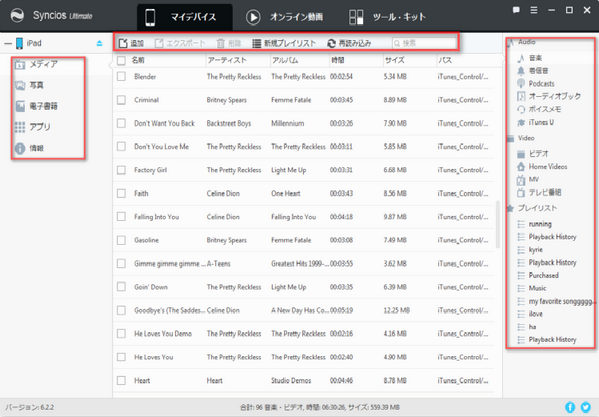599x417 pixels.
Task: Toggle the select-all checkbox in header
Action: (121, 60)
